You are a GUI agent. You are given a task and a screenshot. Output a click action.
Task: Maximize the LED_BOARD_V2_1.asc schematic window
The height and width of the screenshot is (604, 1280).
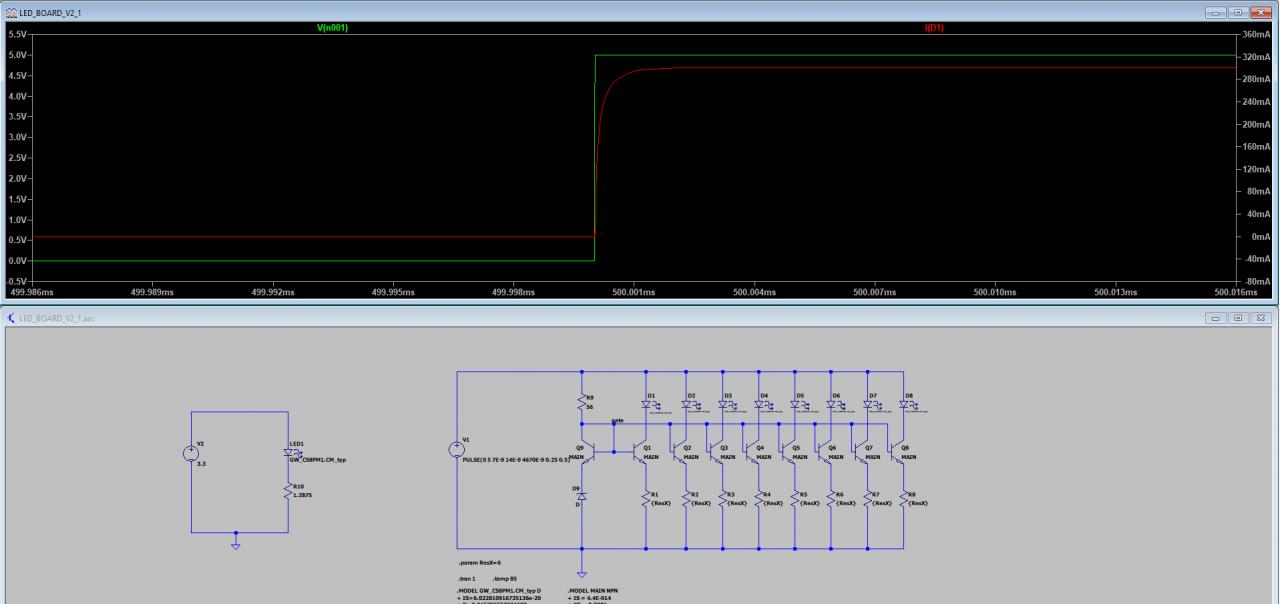[x=1239, y=318]
